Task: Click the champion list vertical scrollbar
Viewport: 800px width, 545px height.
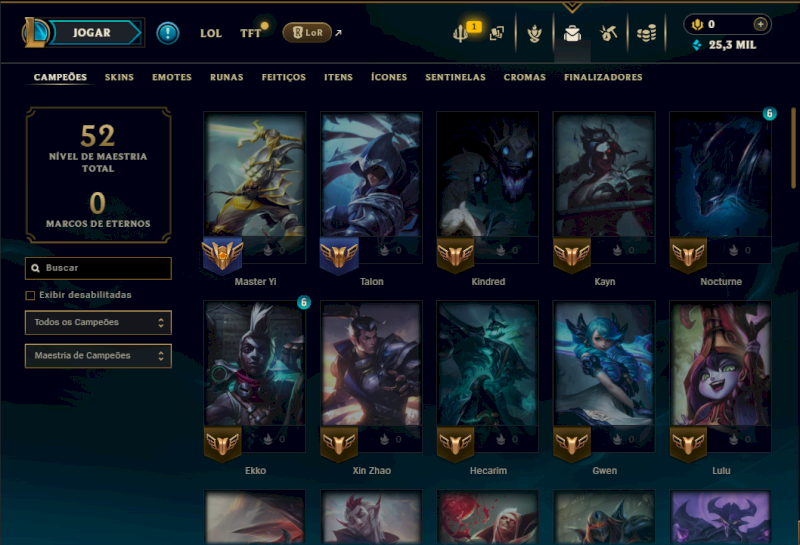Action: point(793,148)
